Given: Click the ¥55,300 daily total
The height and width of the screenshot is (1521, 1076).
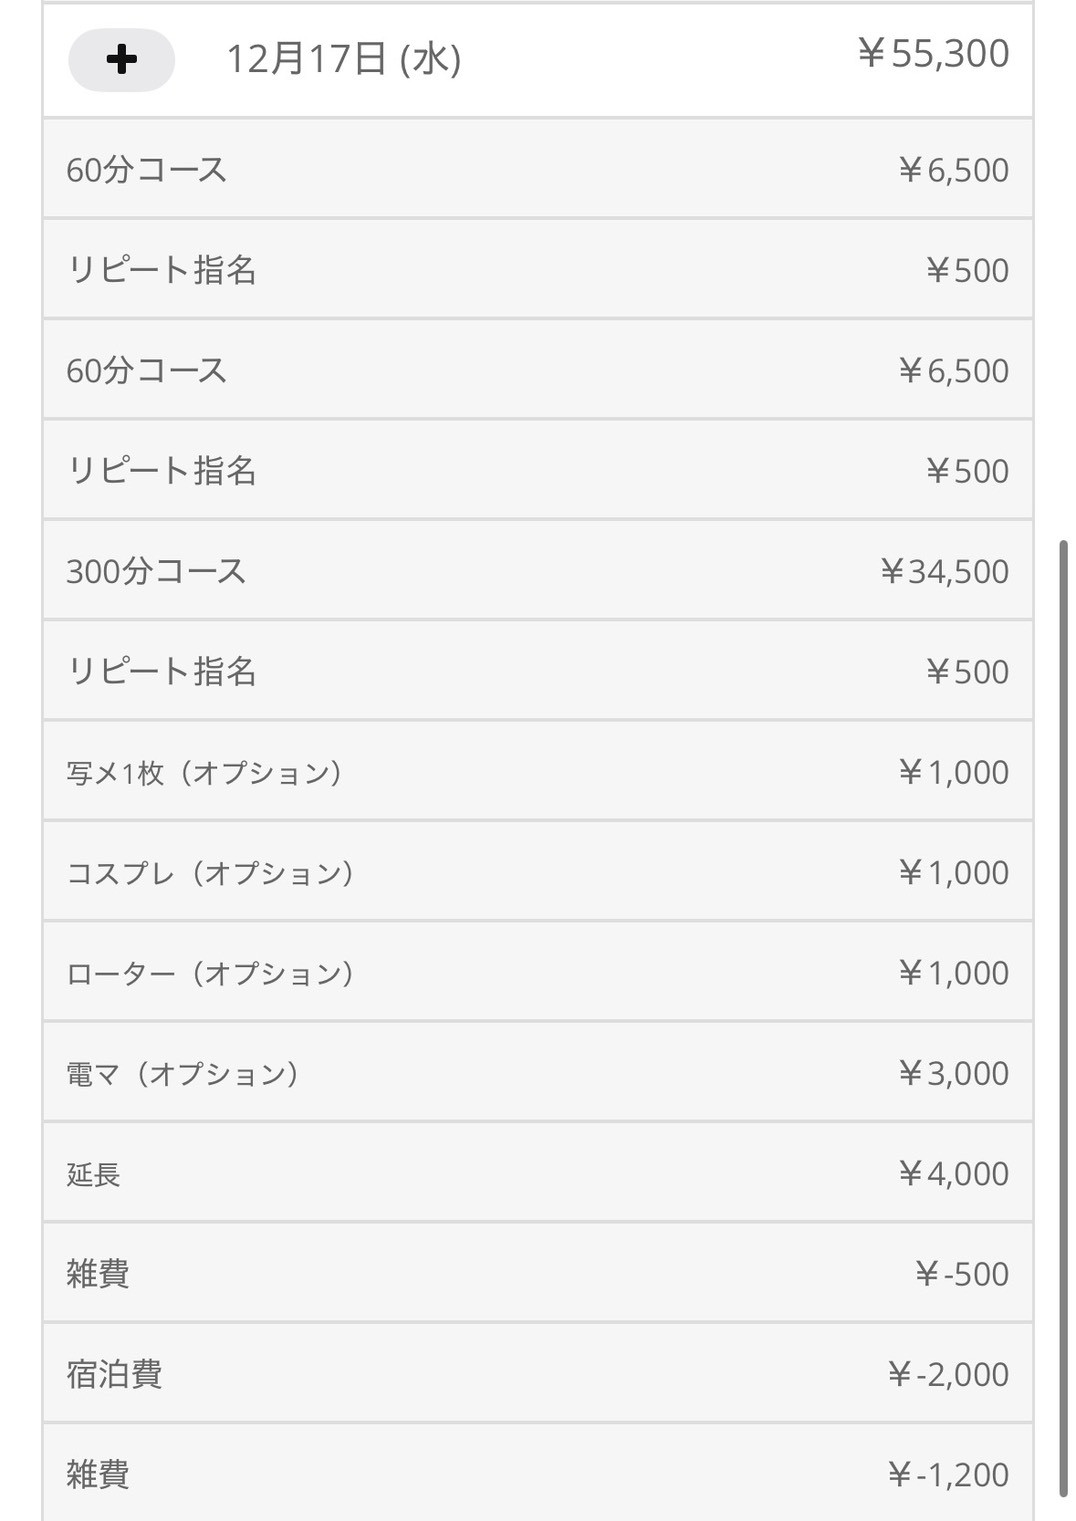Looking at the screenshot, I should (x=933, y=54).
